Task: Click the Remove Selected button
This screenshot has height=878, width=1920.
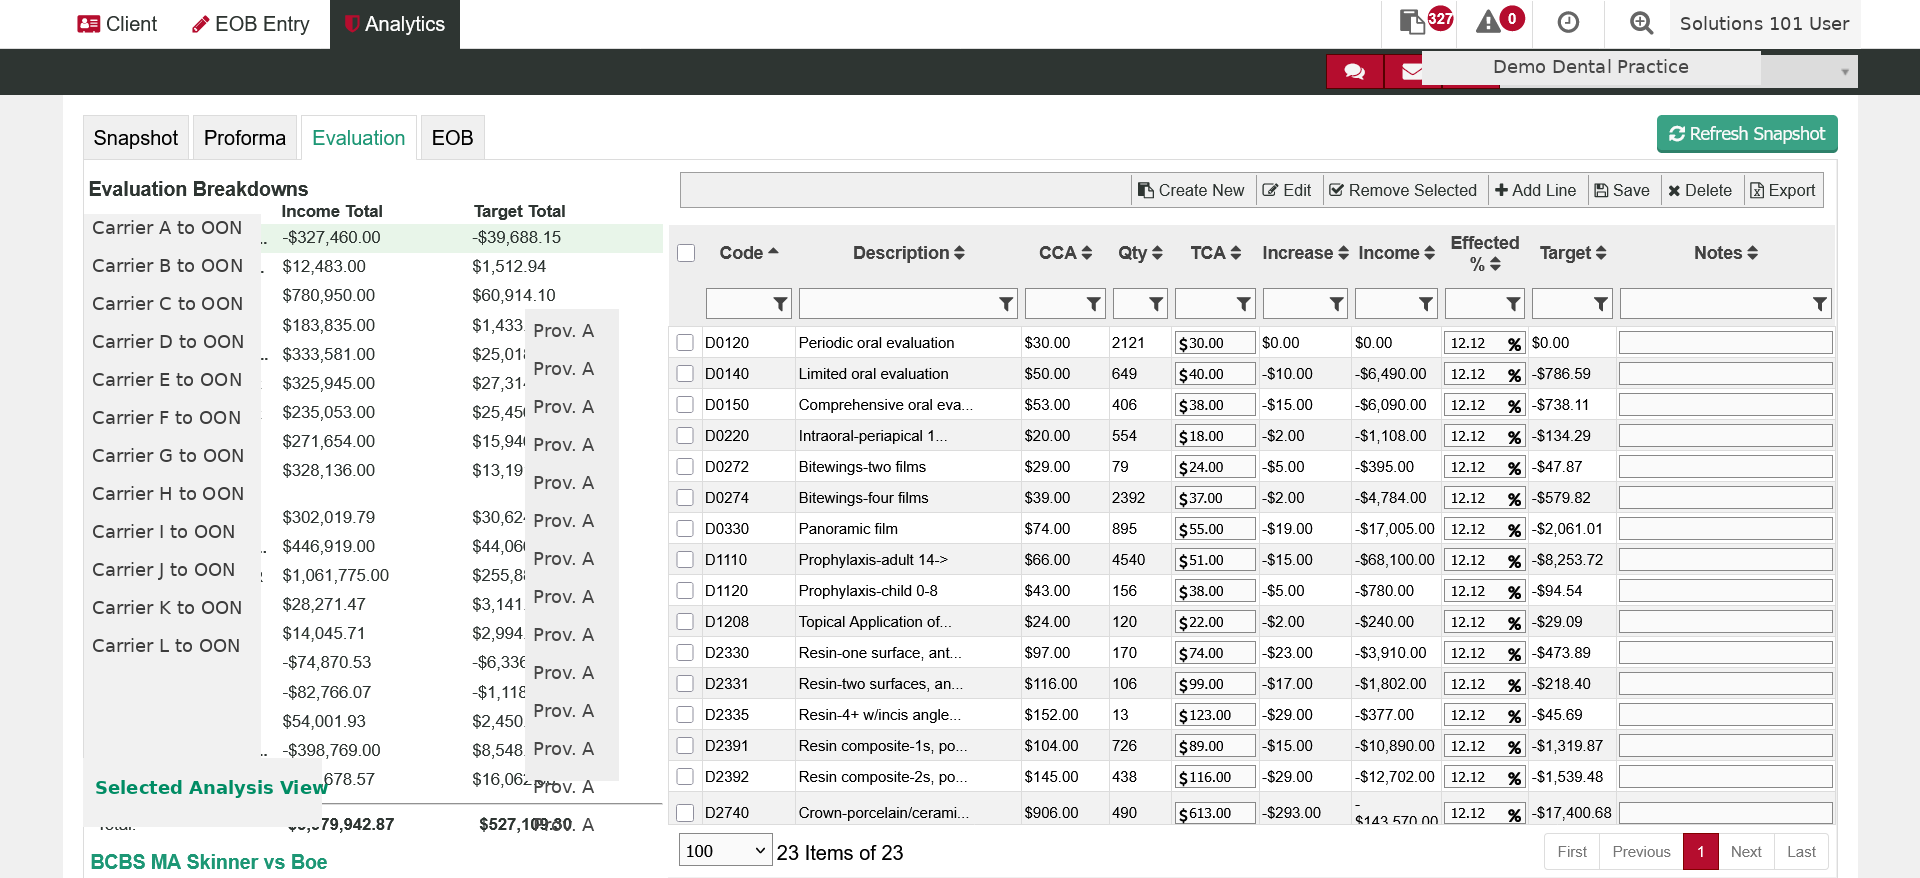Action: point(1403,190)
